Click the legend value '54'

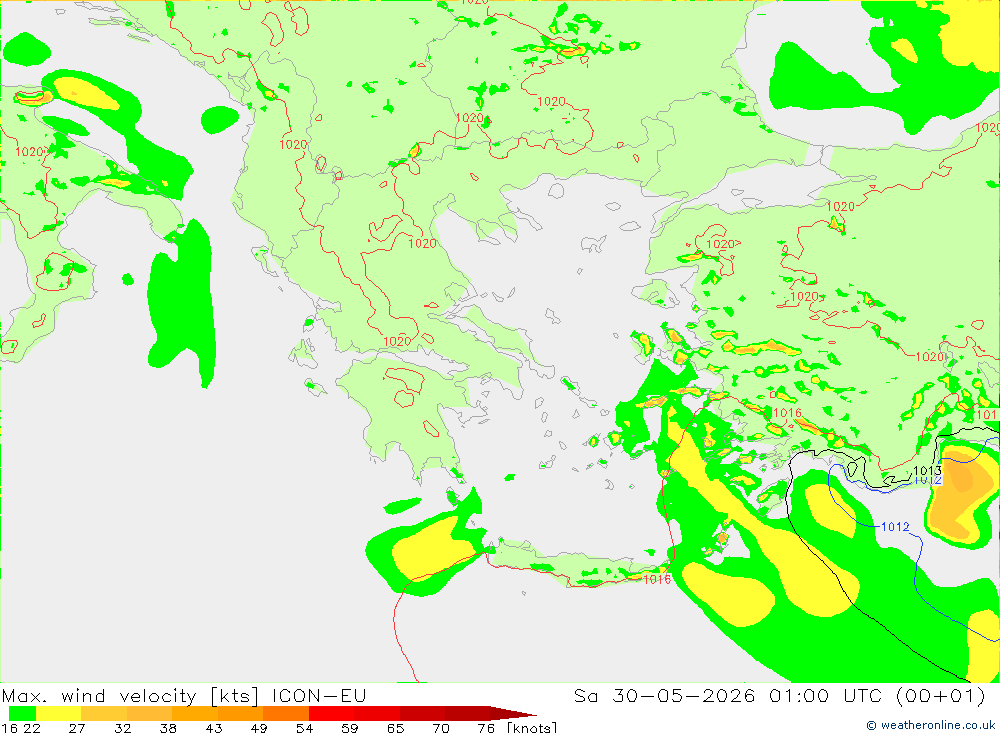304,728
